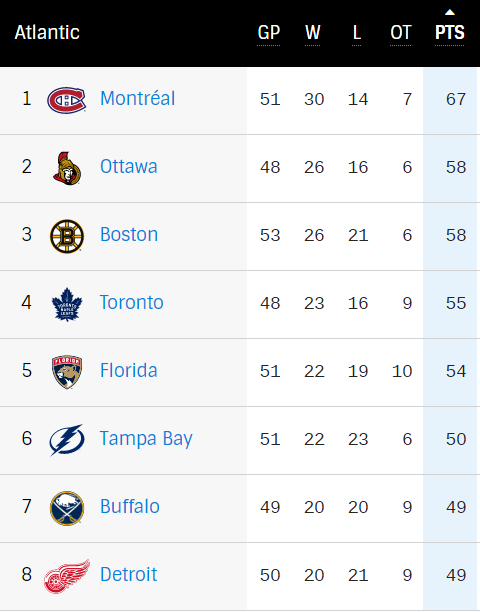Viewport: 480px width, 612px height.
Task: Open the Detroit team link
Action: pyautogui.click(x=128, y=574)
